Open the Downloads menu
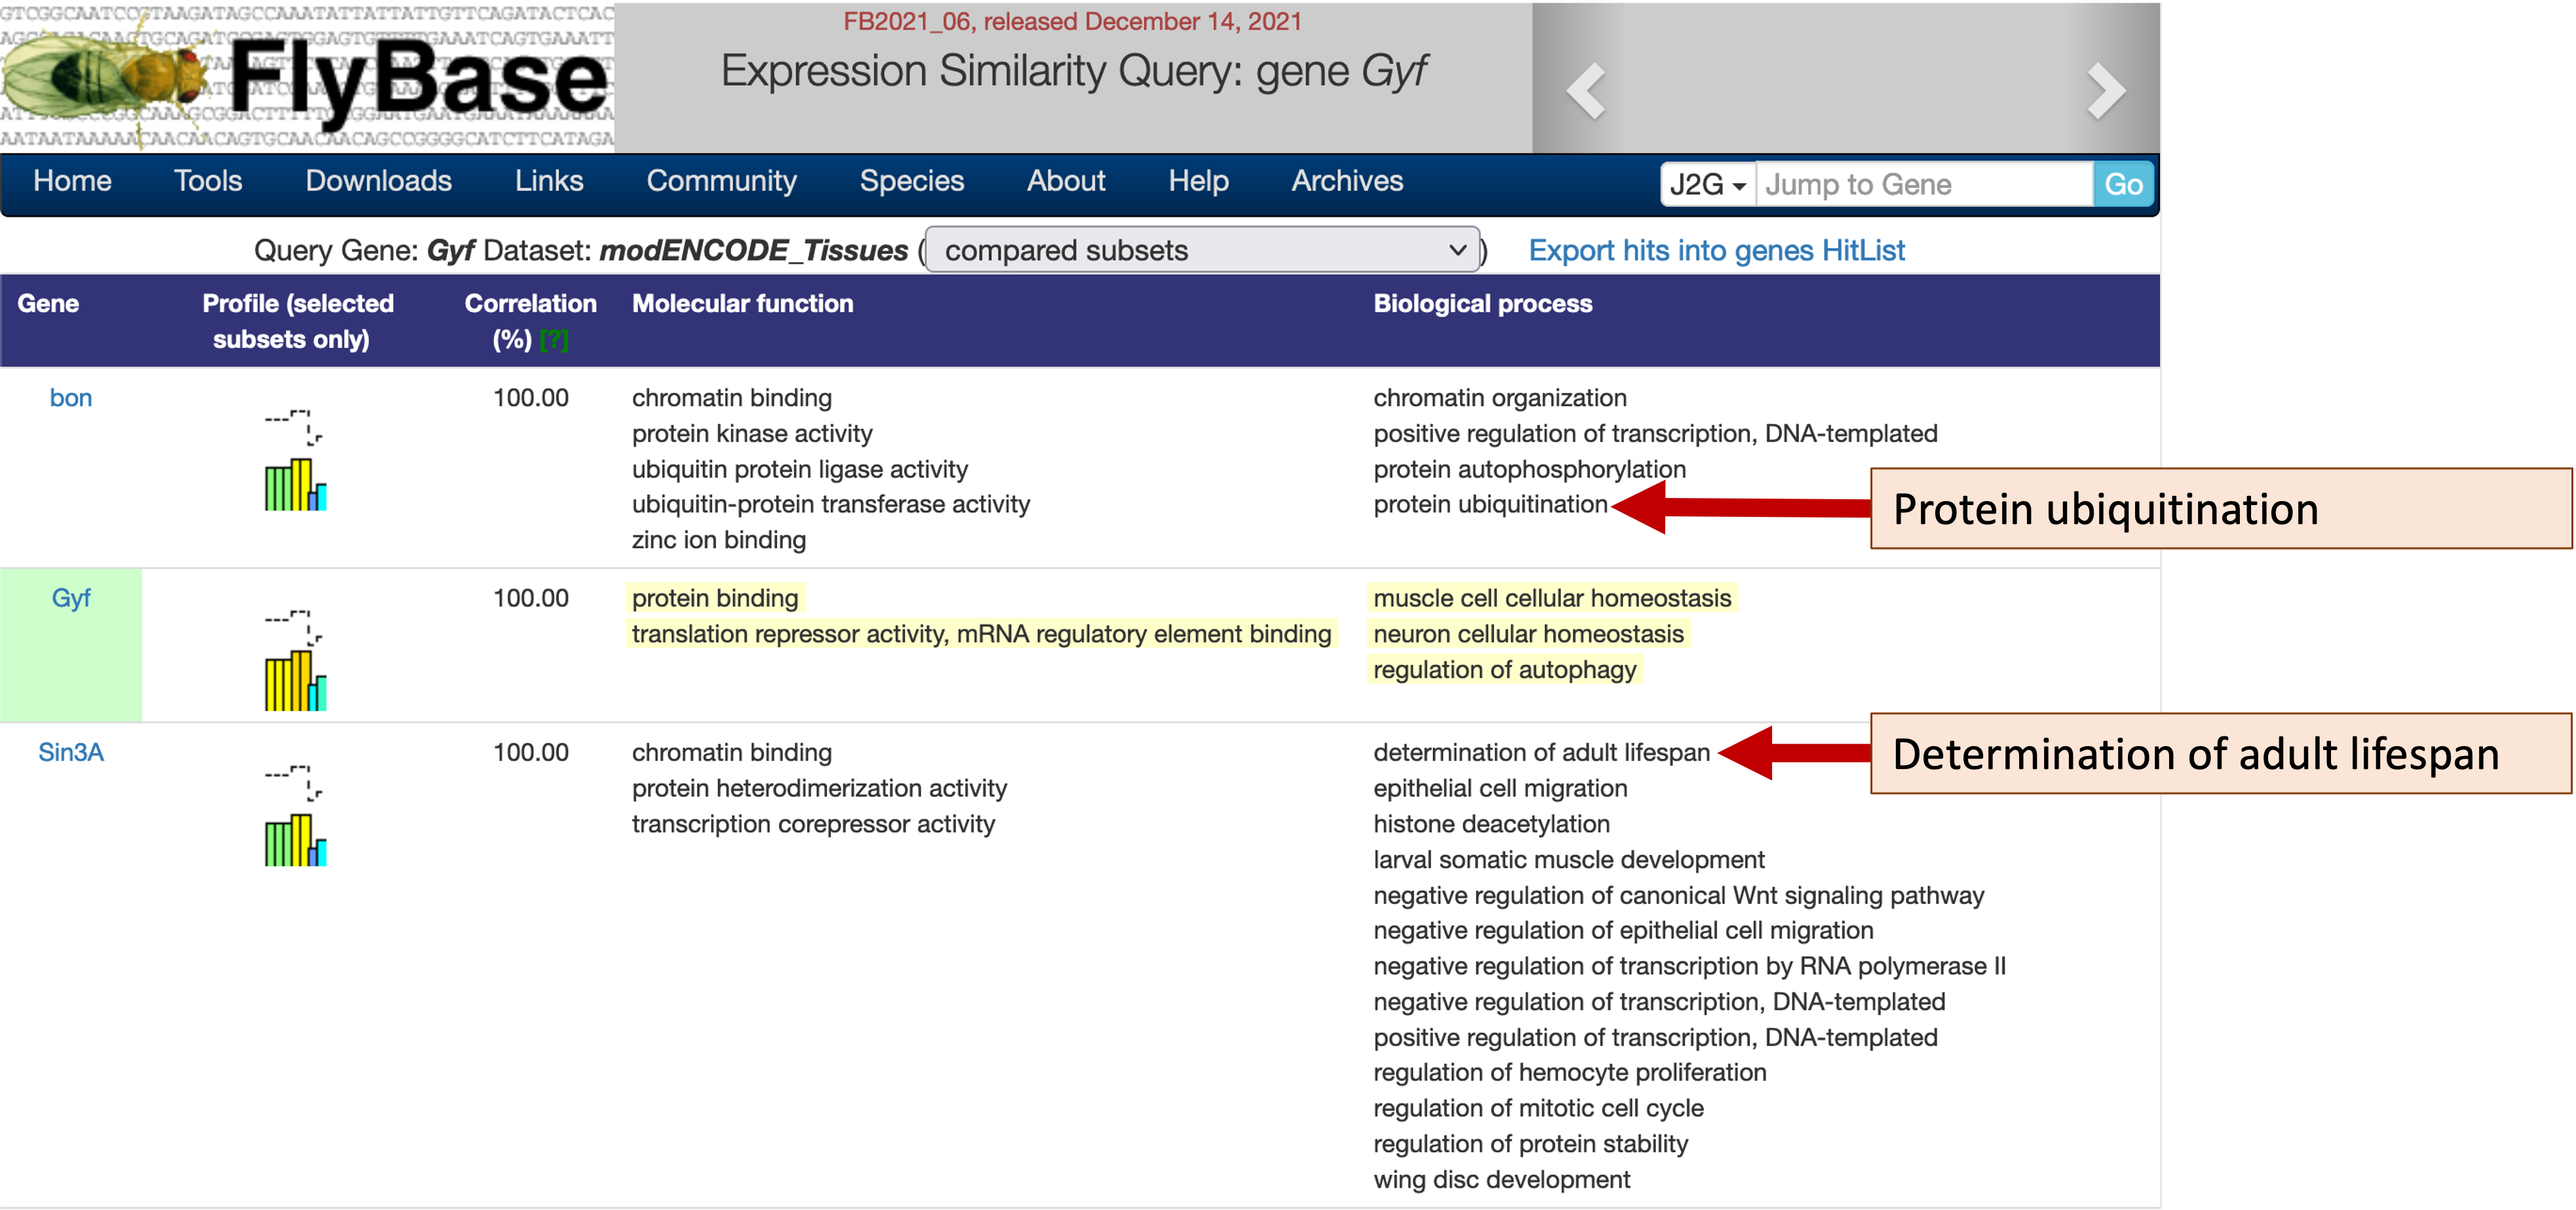 click(x=378, y=181)
